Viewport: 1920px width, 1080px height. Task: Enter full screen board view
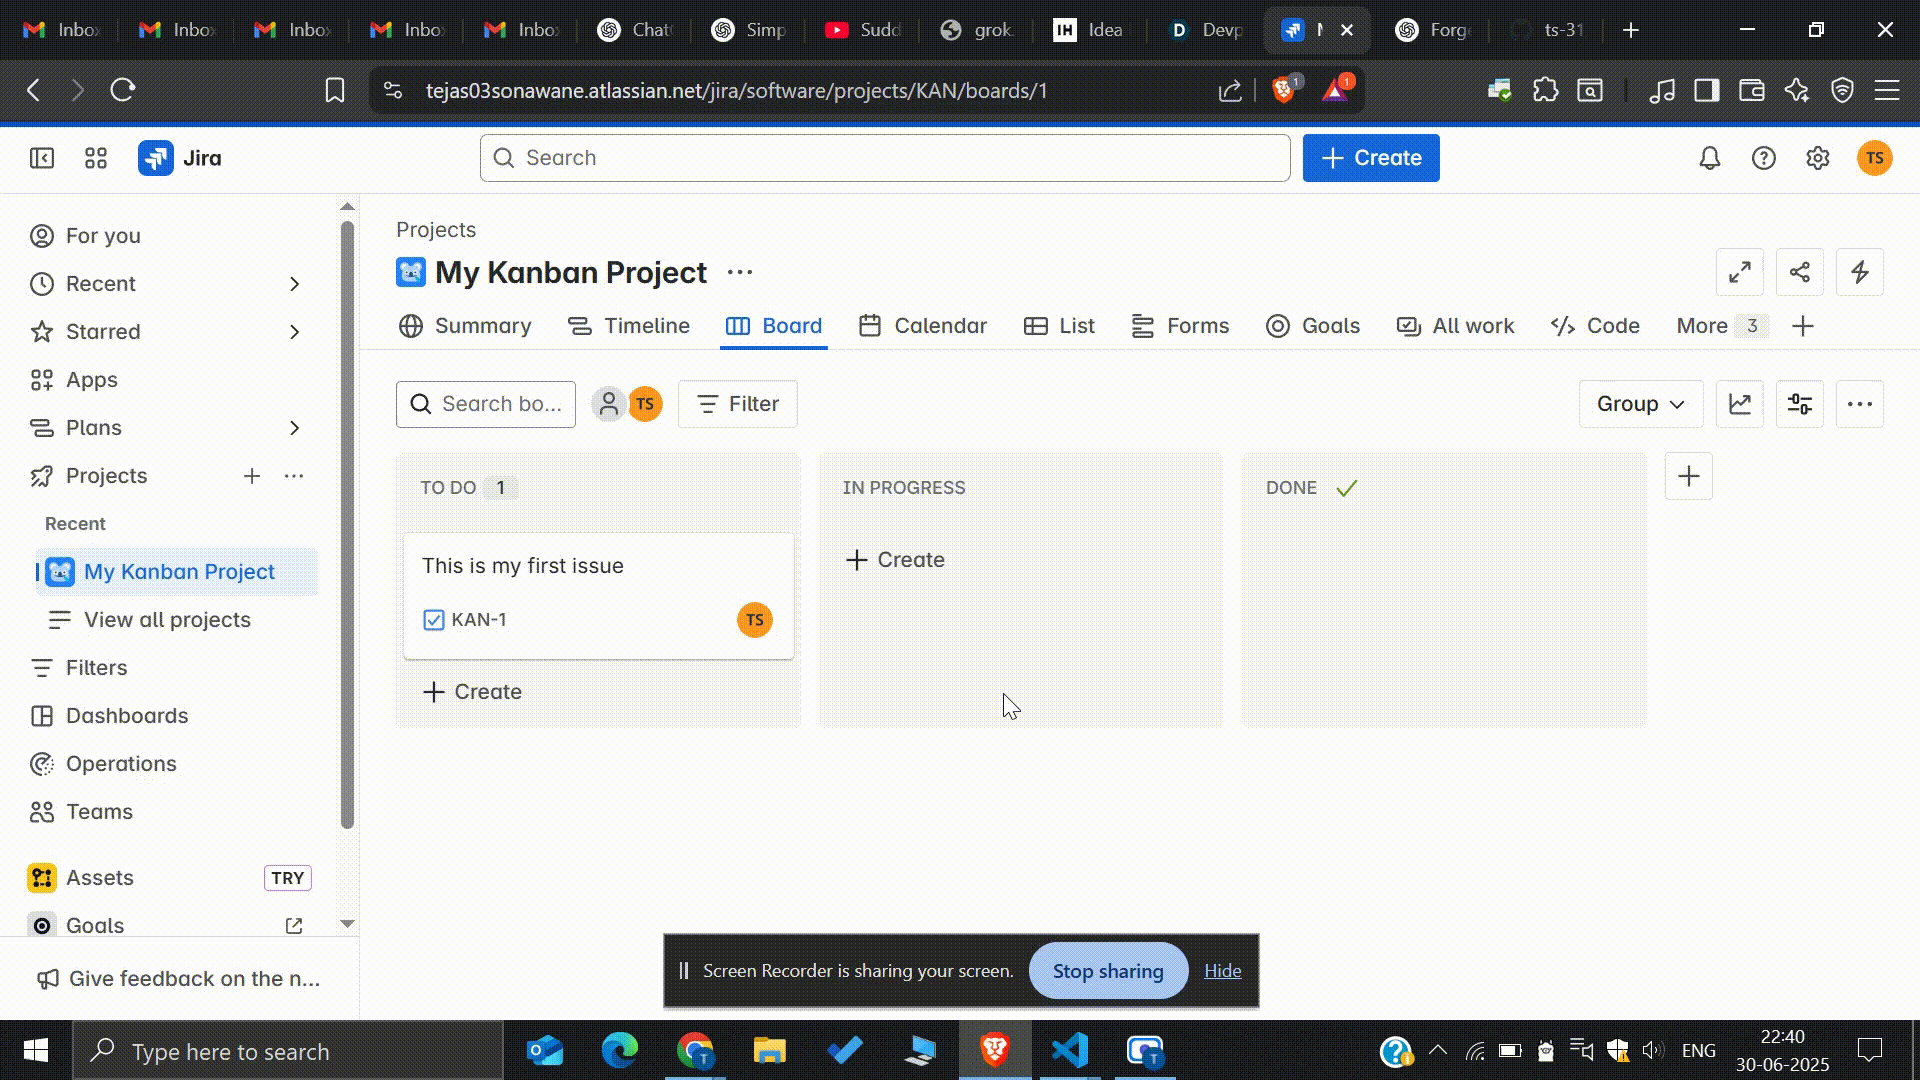1740,272
